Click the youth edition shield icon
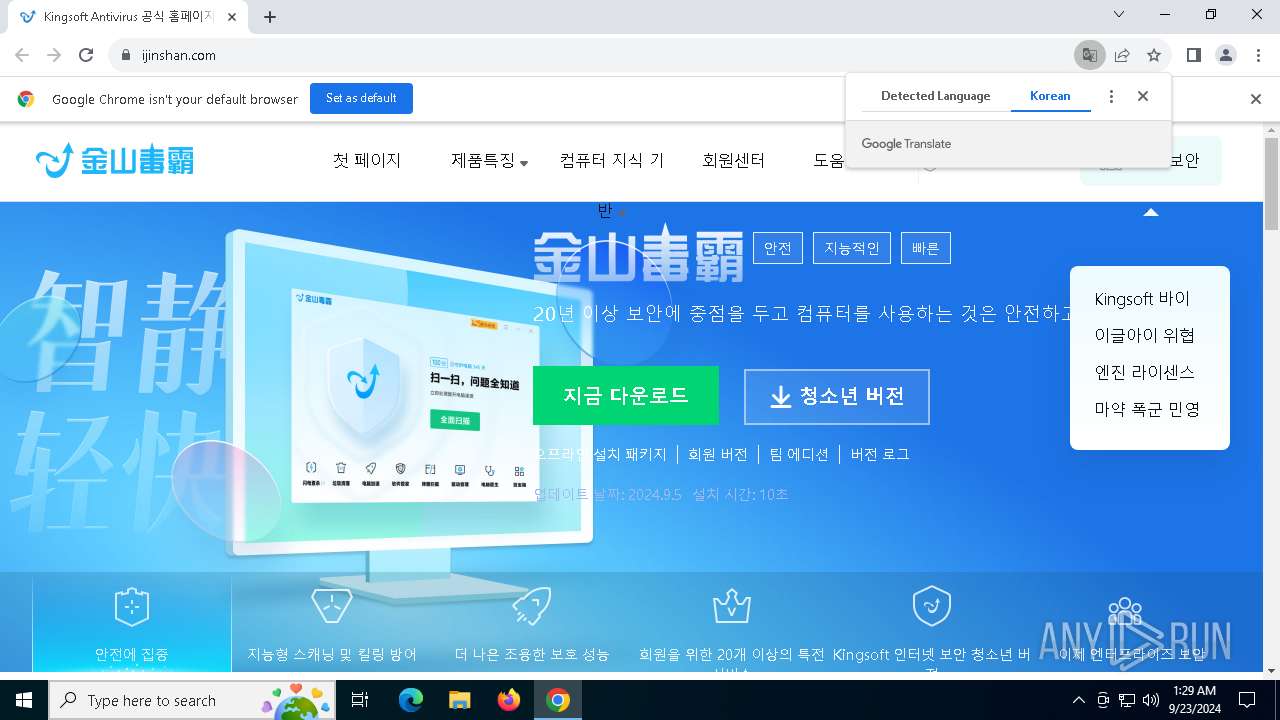 pyautogui.click(x=932, y=606)
